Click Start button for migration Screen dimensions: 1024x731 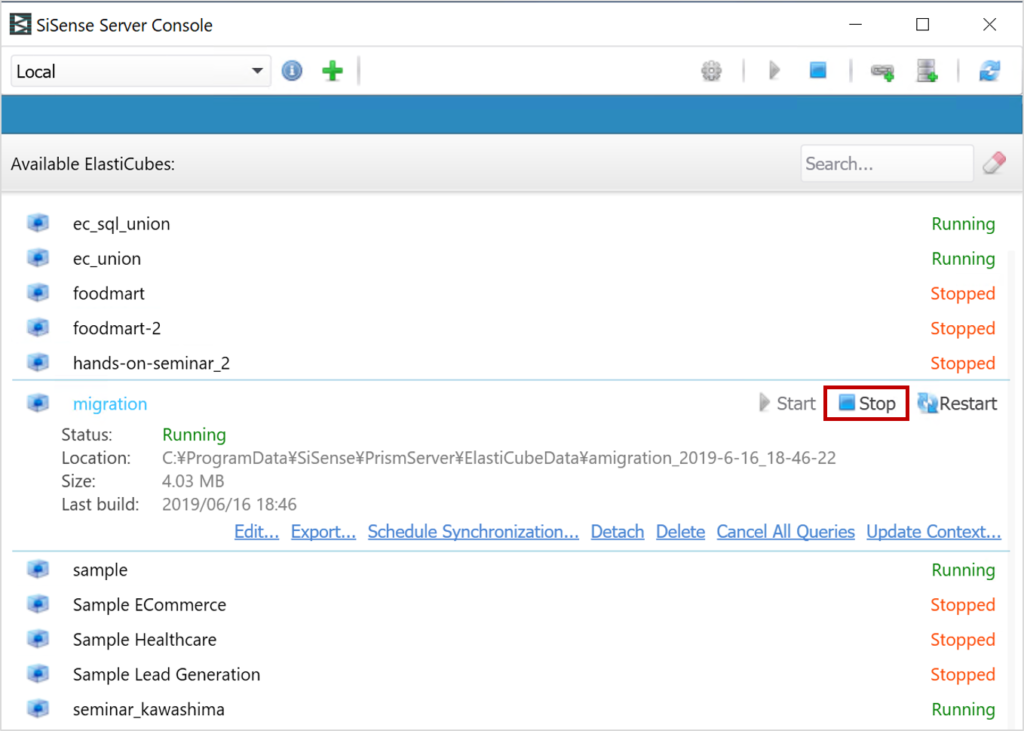click(x=787, y=403)
